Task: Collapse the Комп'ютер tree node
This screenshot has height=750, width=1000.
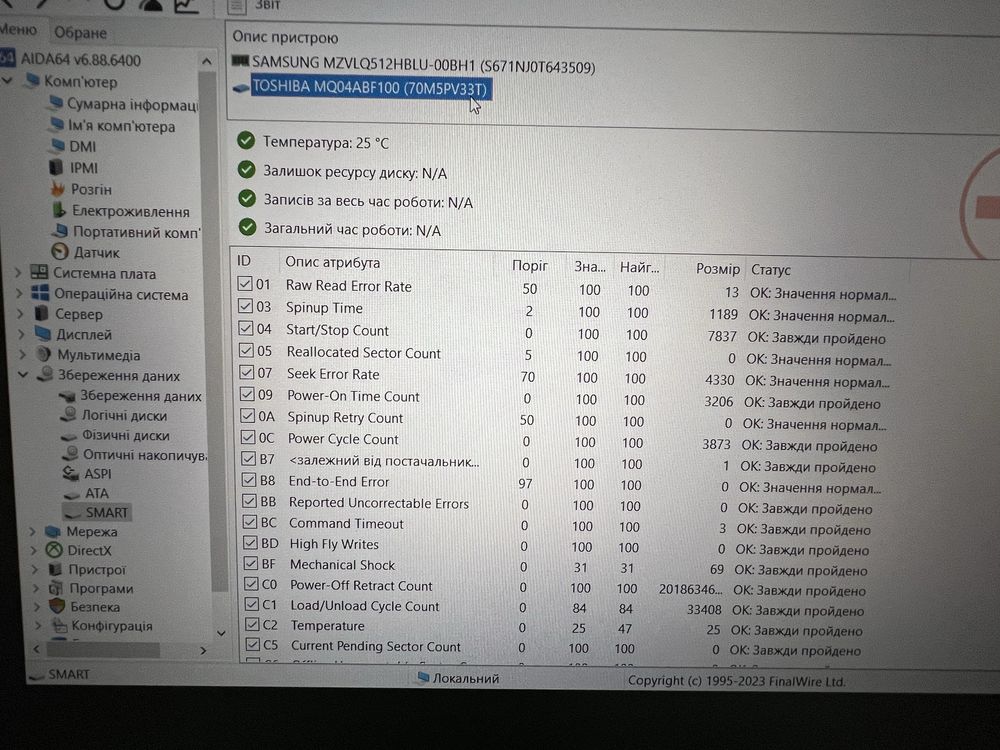Action: pyautogui.click(x=8, y=81)
